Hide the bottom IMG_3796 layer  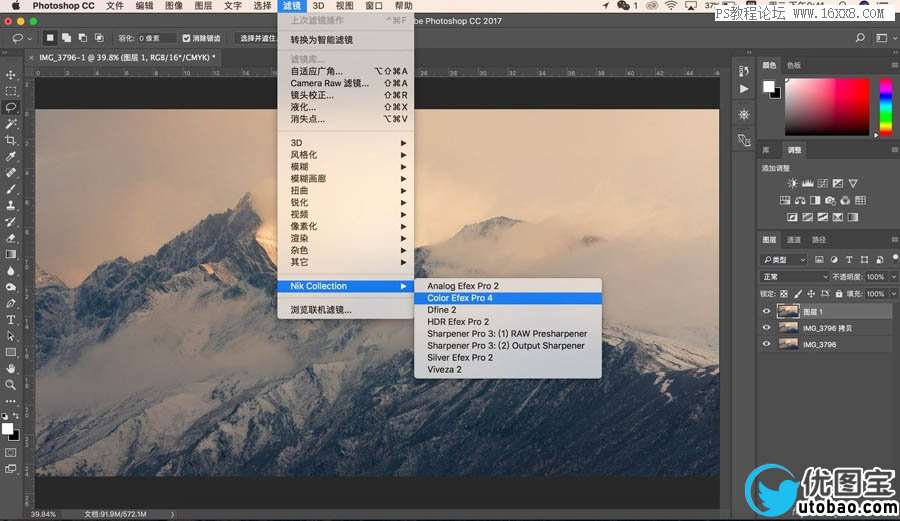[x=766, y=344]
